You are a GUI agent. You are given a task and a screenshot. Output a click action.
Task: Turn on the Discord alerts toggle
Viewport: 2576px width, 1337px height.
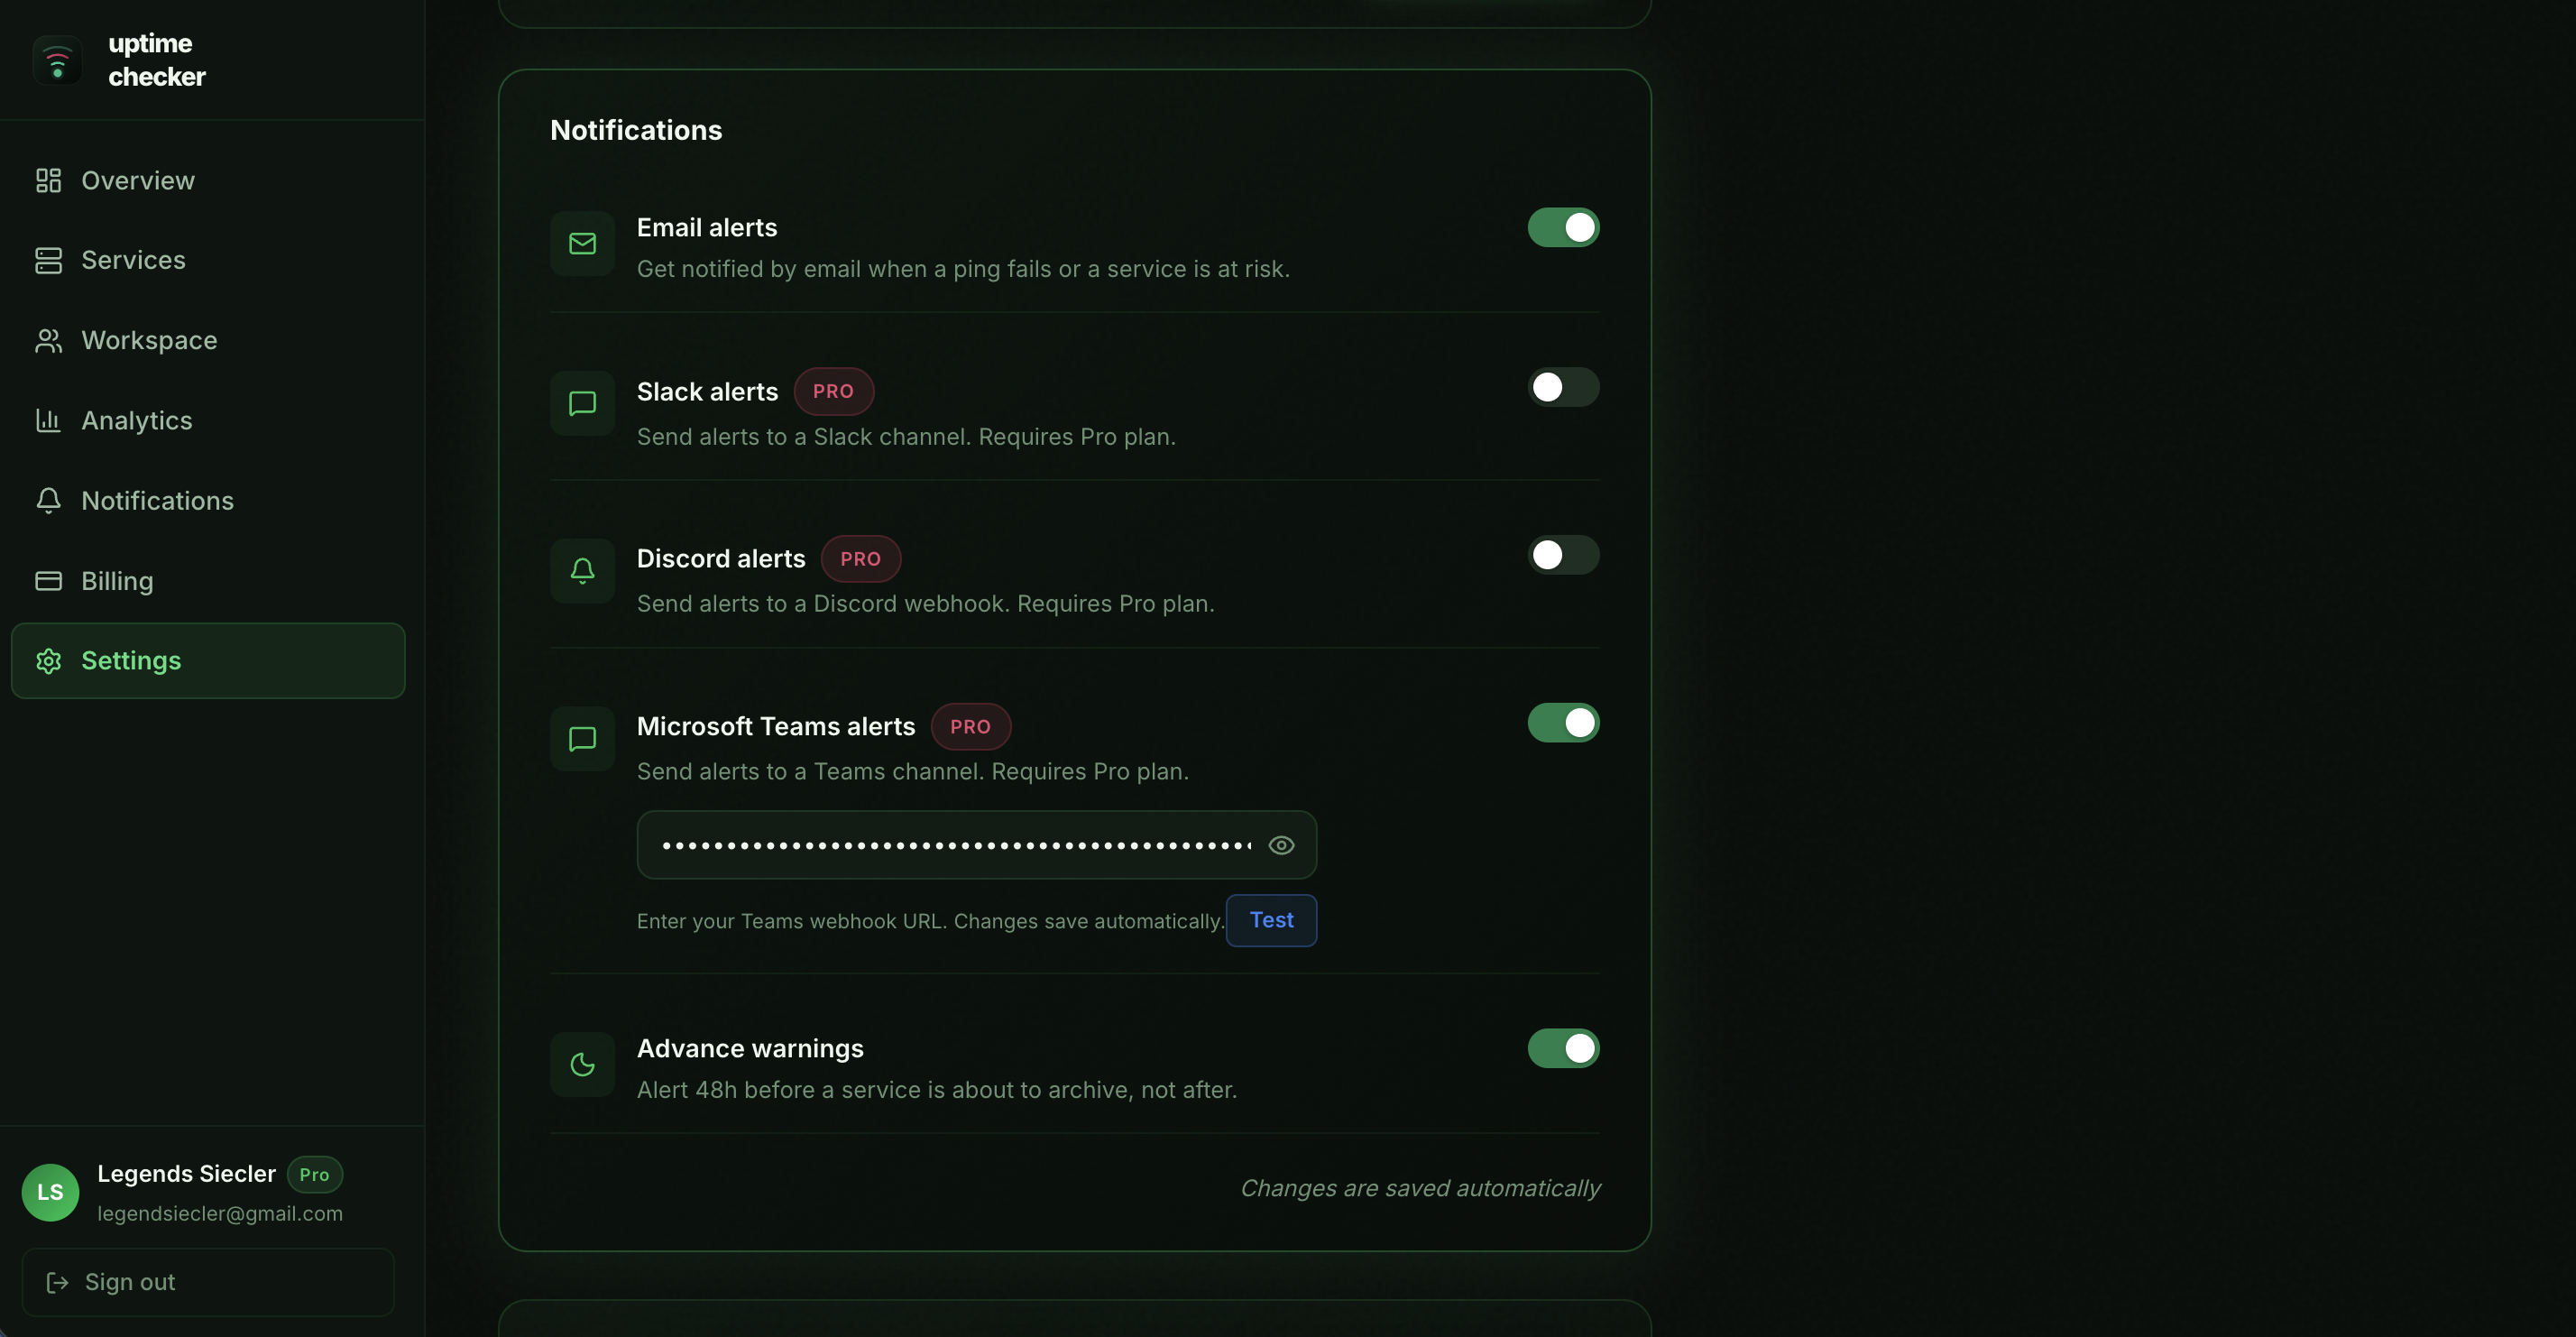(x=1563, y=554)
